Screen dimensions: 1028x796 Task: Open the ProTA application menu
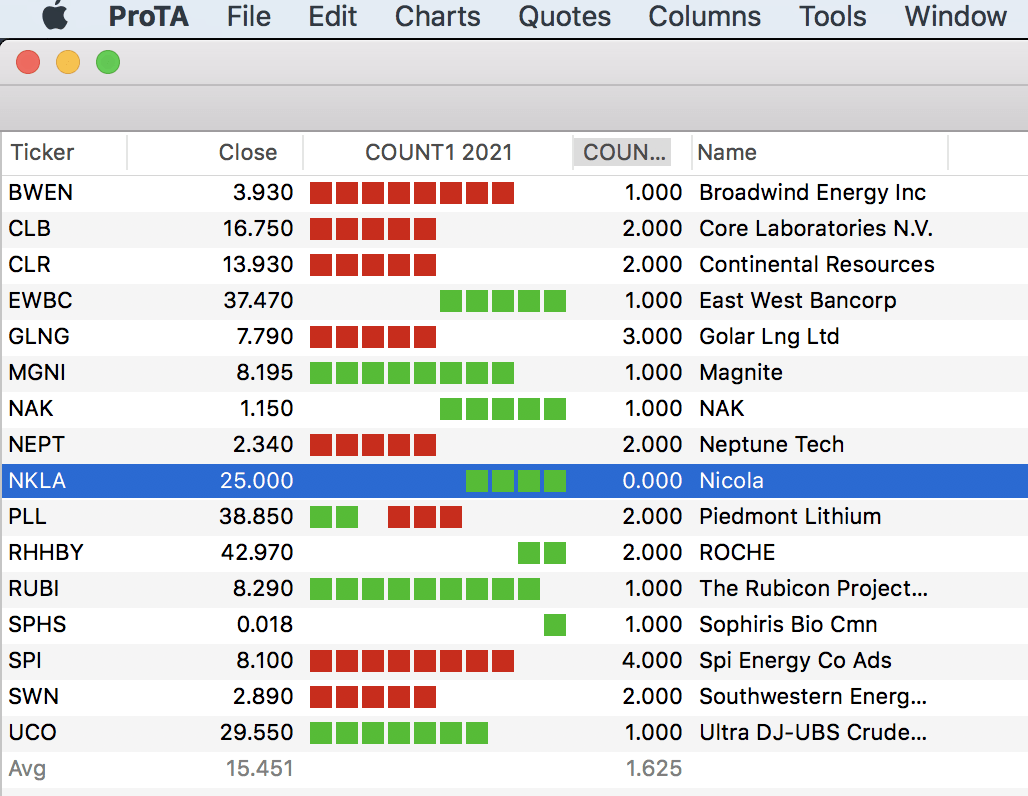(148, 16)
